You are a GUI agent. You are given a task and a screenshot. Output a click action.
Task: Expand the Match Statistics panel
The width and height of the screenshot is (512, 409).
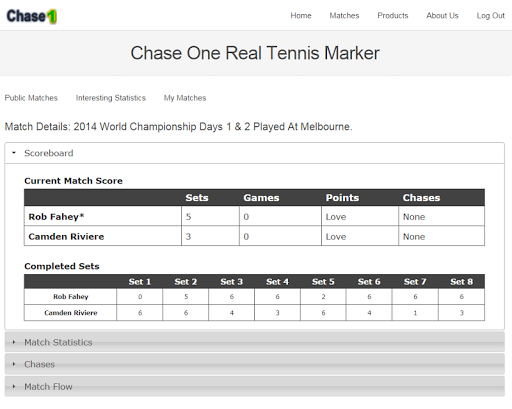click(254, 342)
